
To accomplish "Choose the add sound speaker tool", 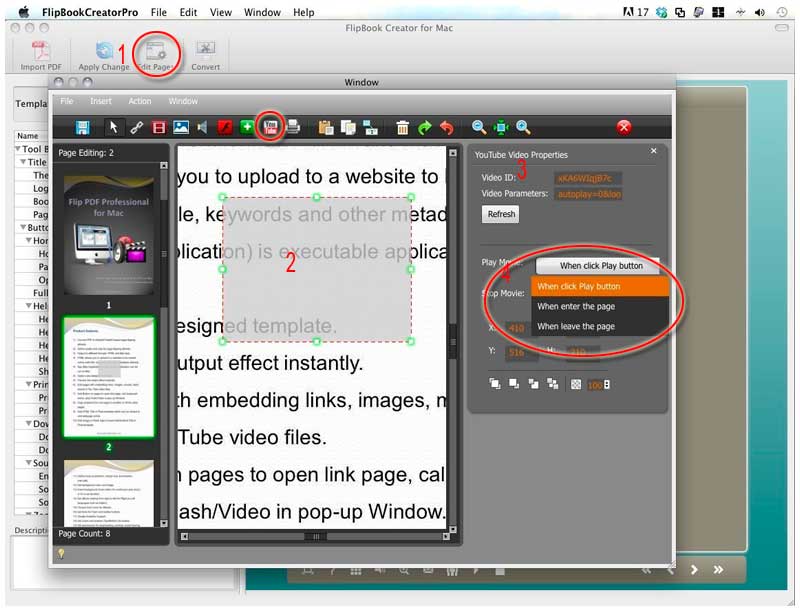I will coord(203,127).
